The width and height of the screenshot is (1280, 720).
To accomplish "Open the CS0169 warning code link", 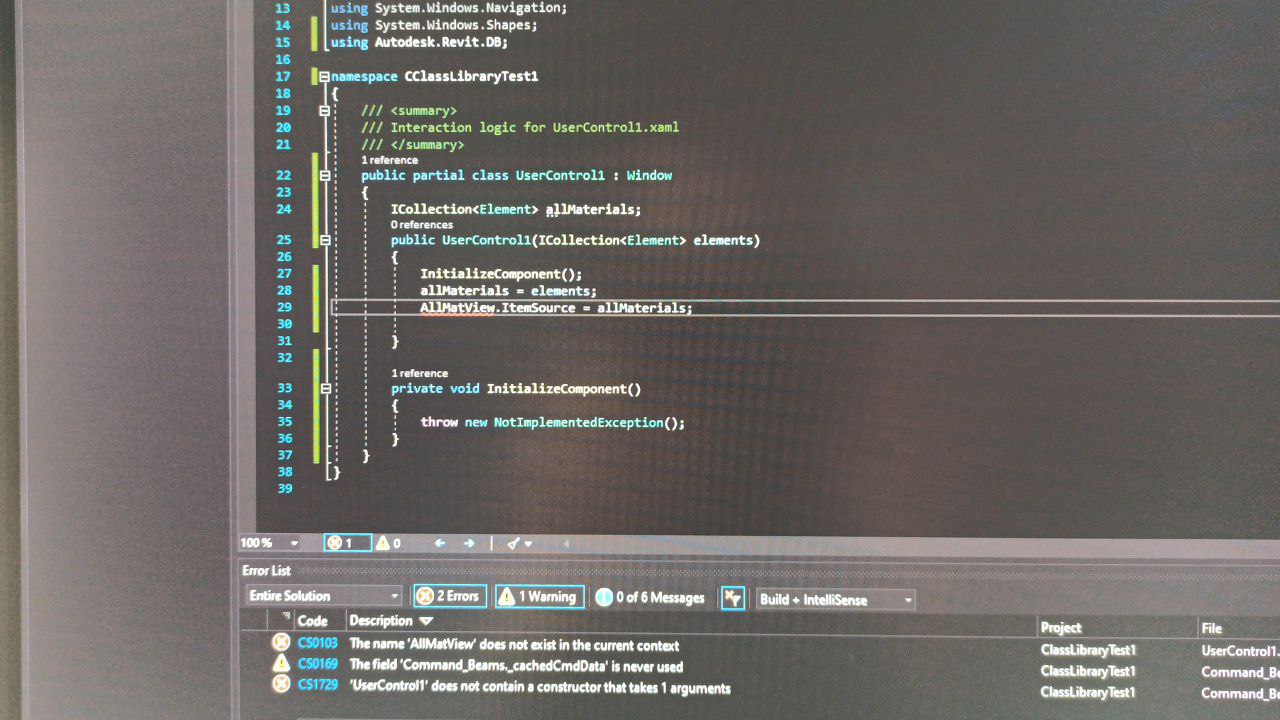I will (318, 665).
